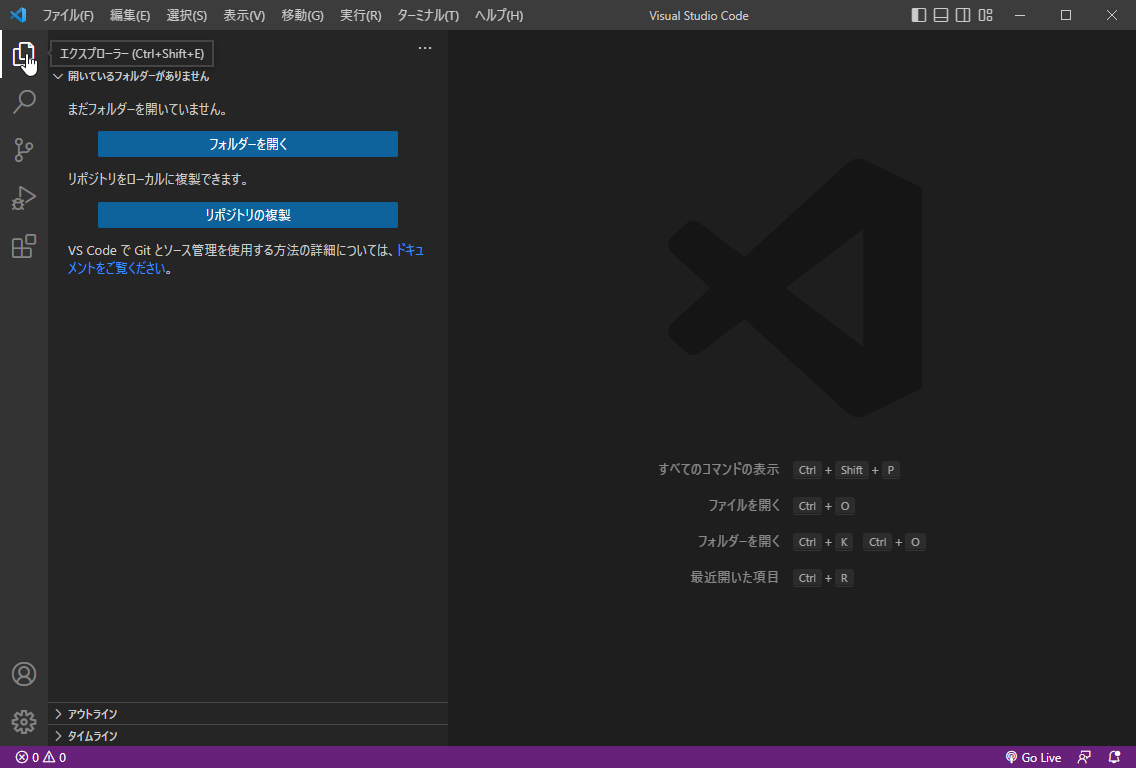Open the Source Control view
This screenshot has height=768, width=1136.
24,150
